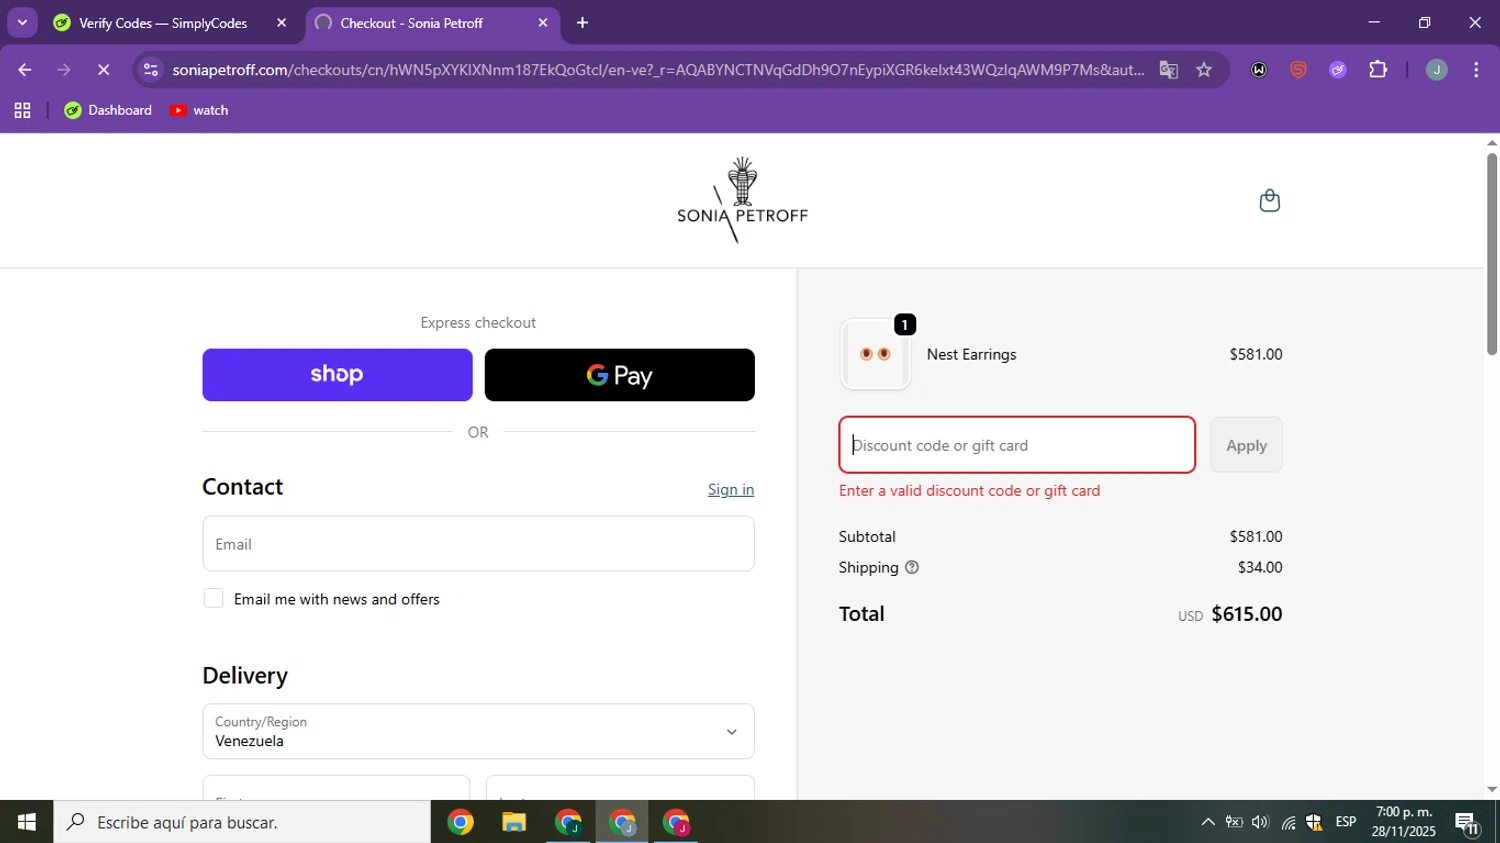This screenshot has width=1500, height=843.
Task: Click the Windows taskbar search box
Action: tap(242, 822)
